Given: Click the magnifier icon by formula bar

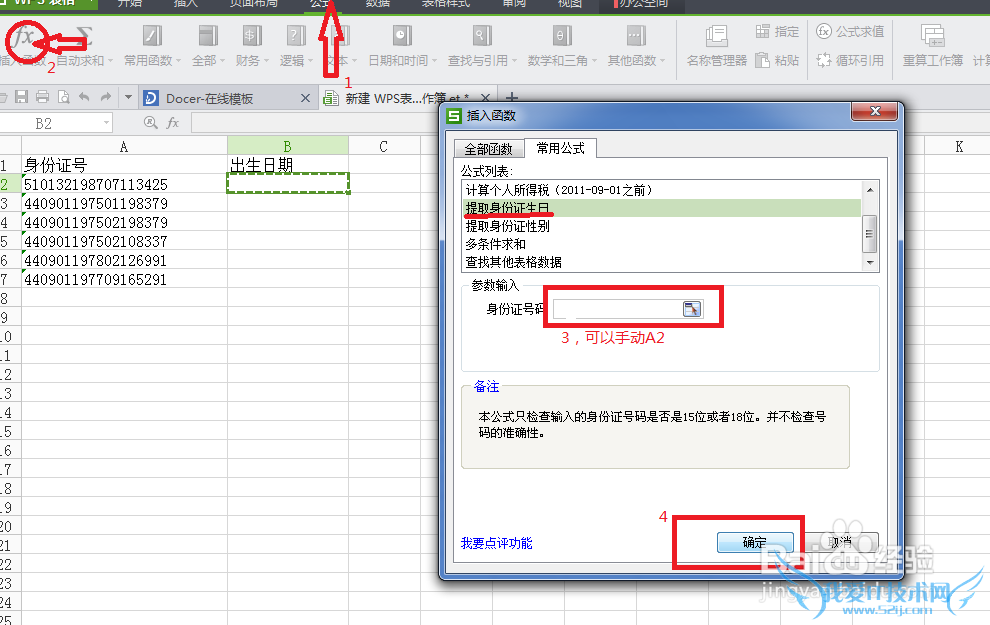Looking at the screenshot, I should (150, 122).
